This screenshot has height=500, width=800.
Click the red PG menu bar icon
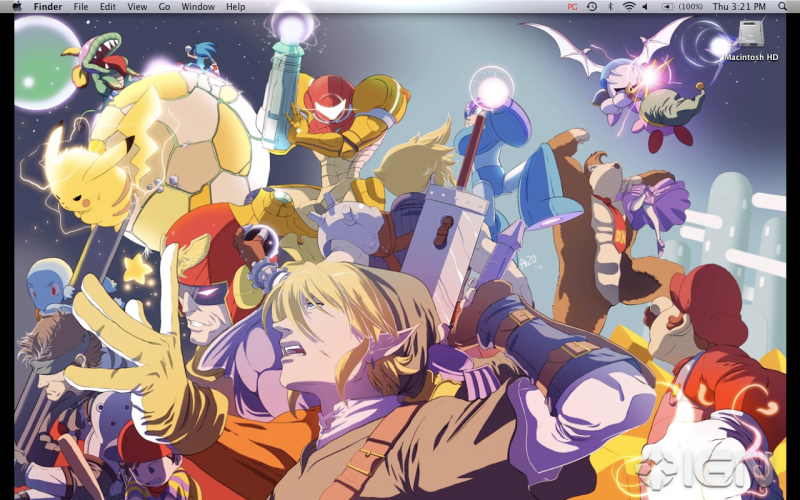click(572, 7)
